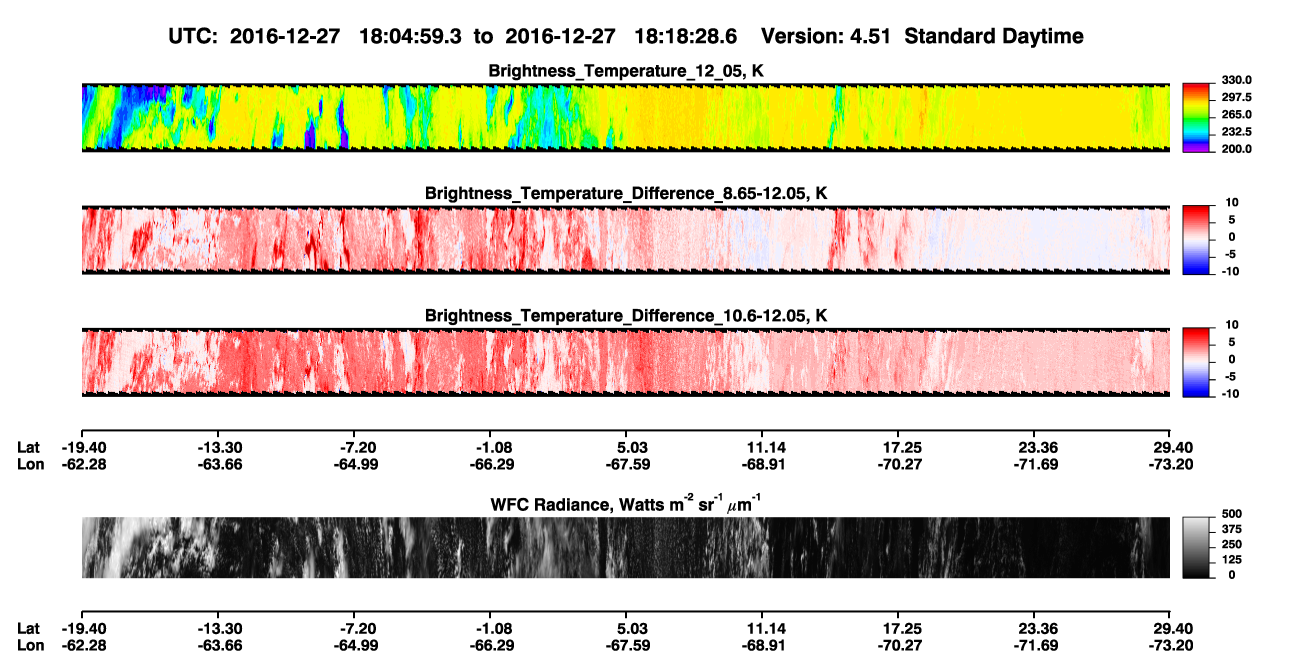Click the grayscale colorbar of WFC Radiance

[x=1196, y=548]
